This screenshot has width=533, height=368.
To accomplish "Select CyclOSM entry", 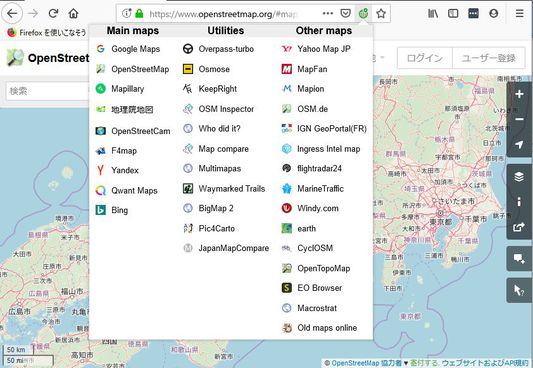I will click(x=307, y=248).
